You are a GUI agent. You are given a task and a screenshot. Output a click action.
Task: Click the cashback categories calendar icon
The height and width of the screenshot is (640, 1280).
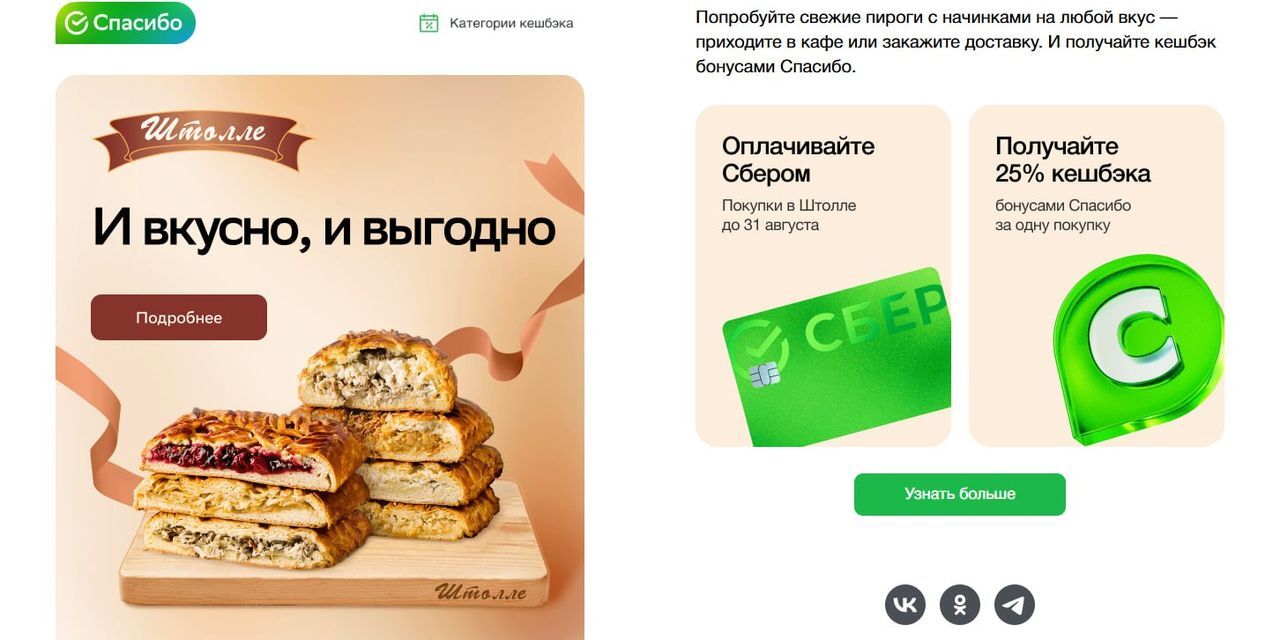(429, 23)
